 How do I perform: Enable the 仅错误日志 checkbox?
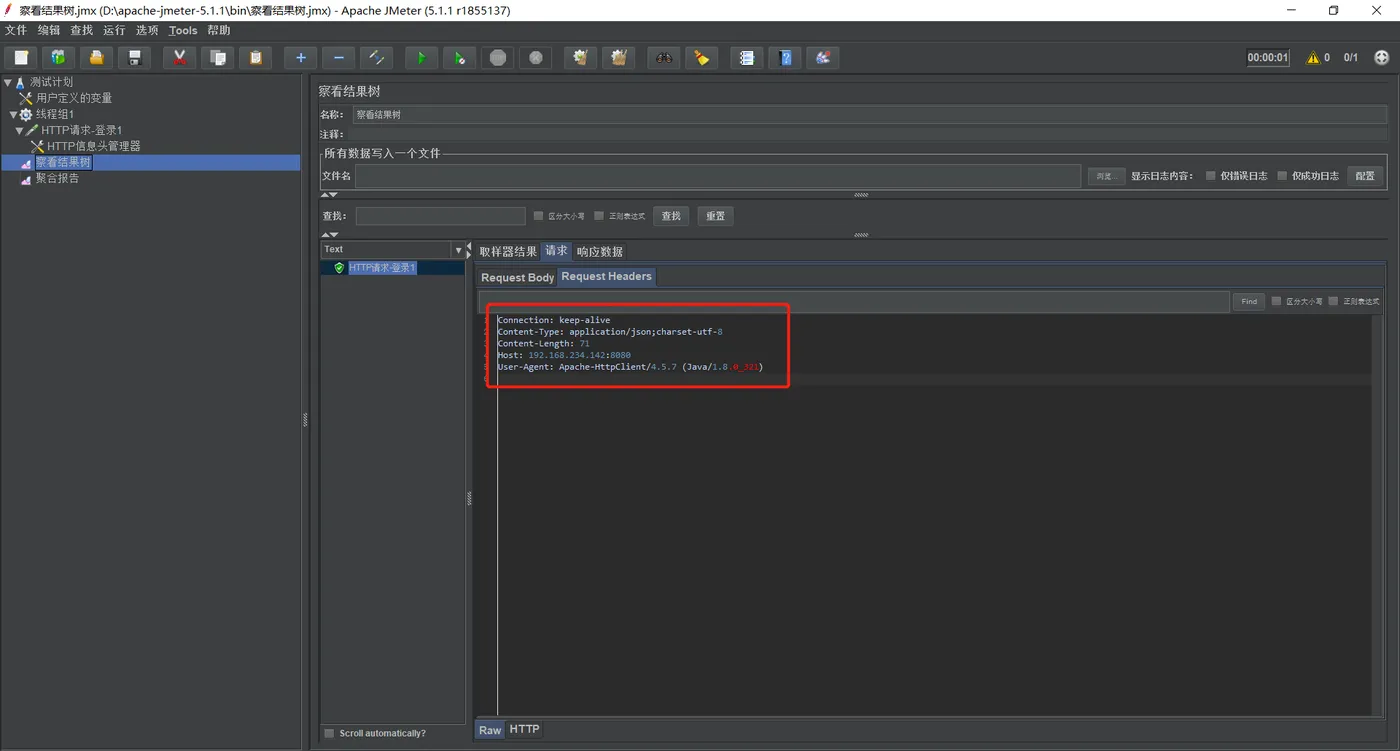pos(1210,176)
